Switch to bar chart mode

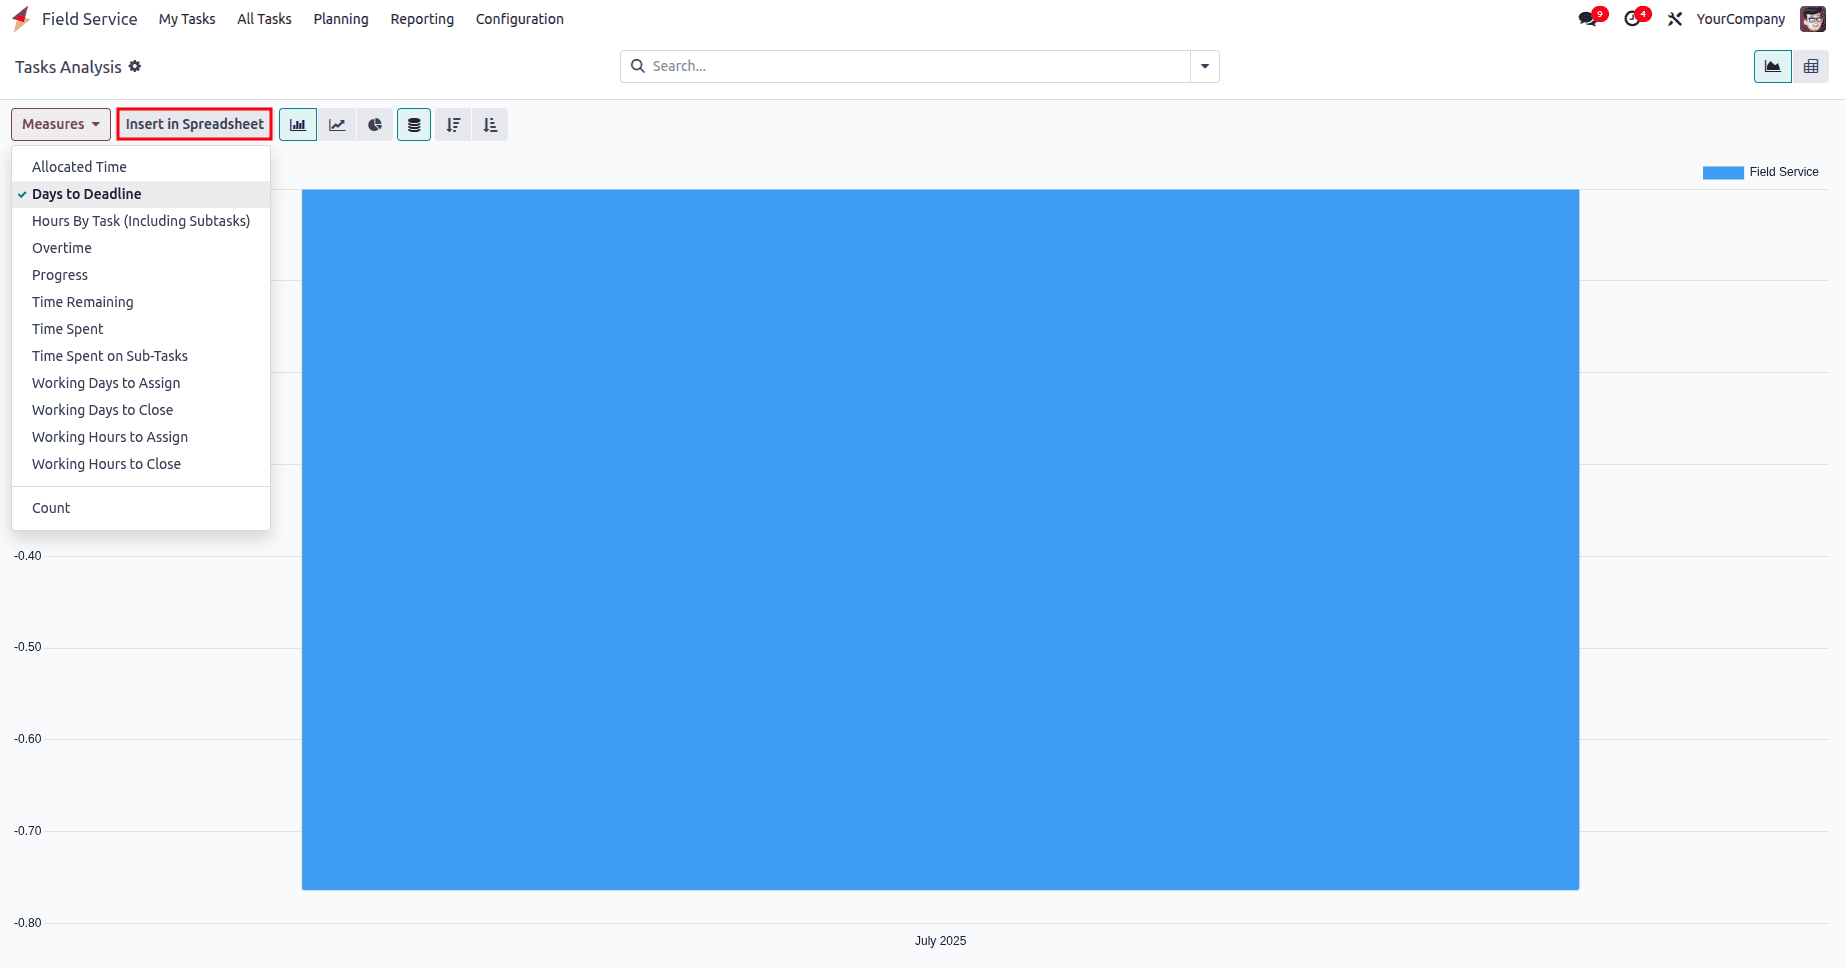tap(298, 125)
